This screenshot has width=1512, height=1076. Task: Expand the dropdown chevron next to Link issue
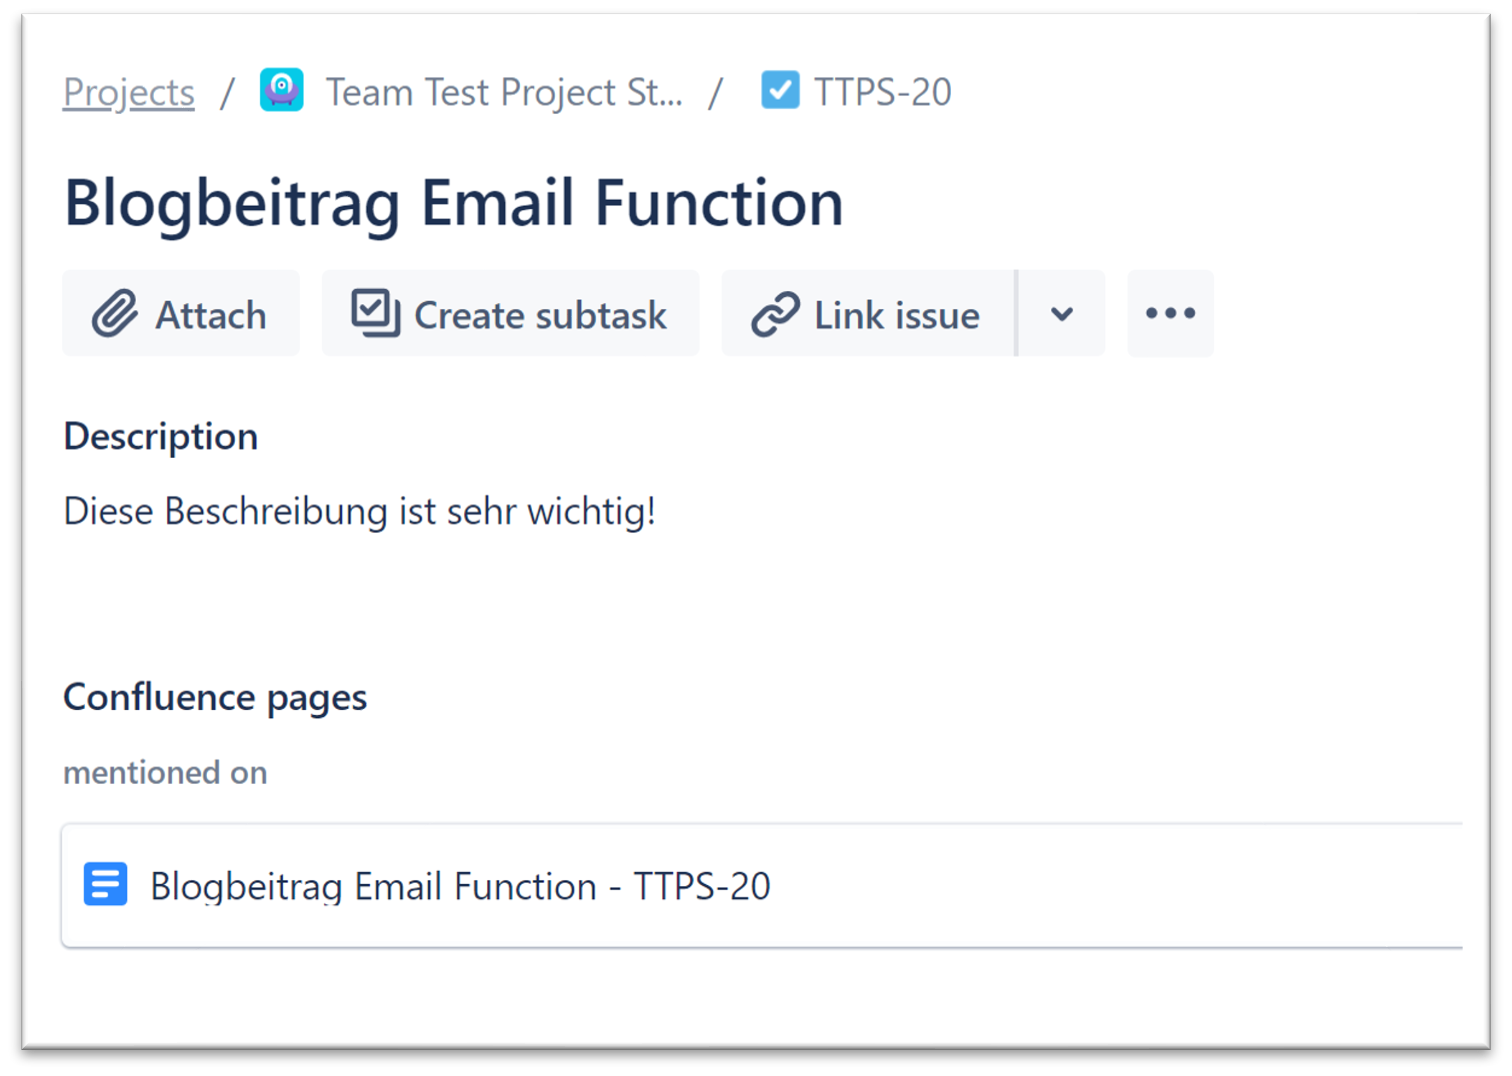[x=1061, y=313]
